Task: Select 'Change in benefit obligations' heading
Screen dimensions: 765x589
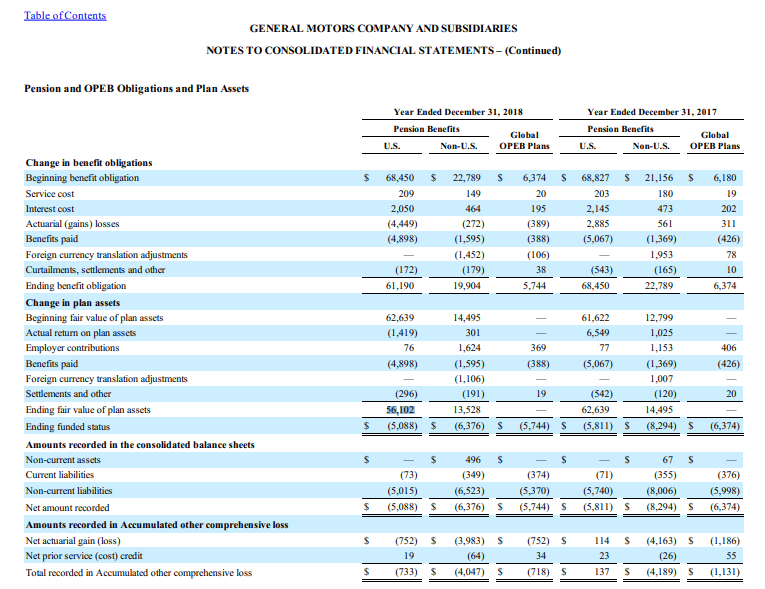Action: click(x=89, y=163)
